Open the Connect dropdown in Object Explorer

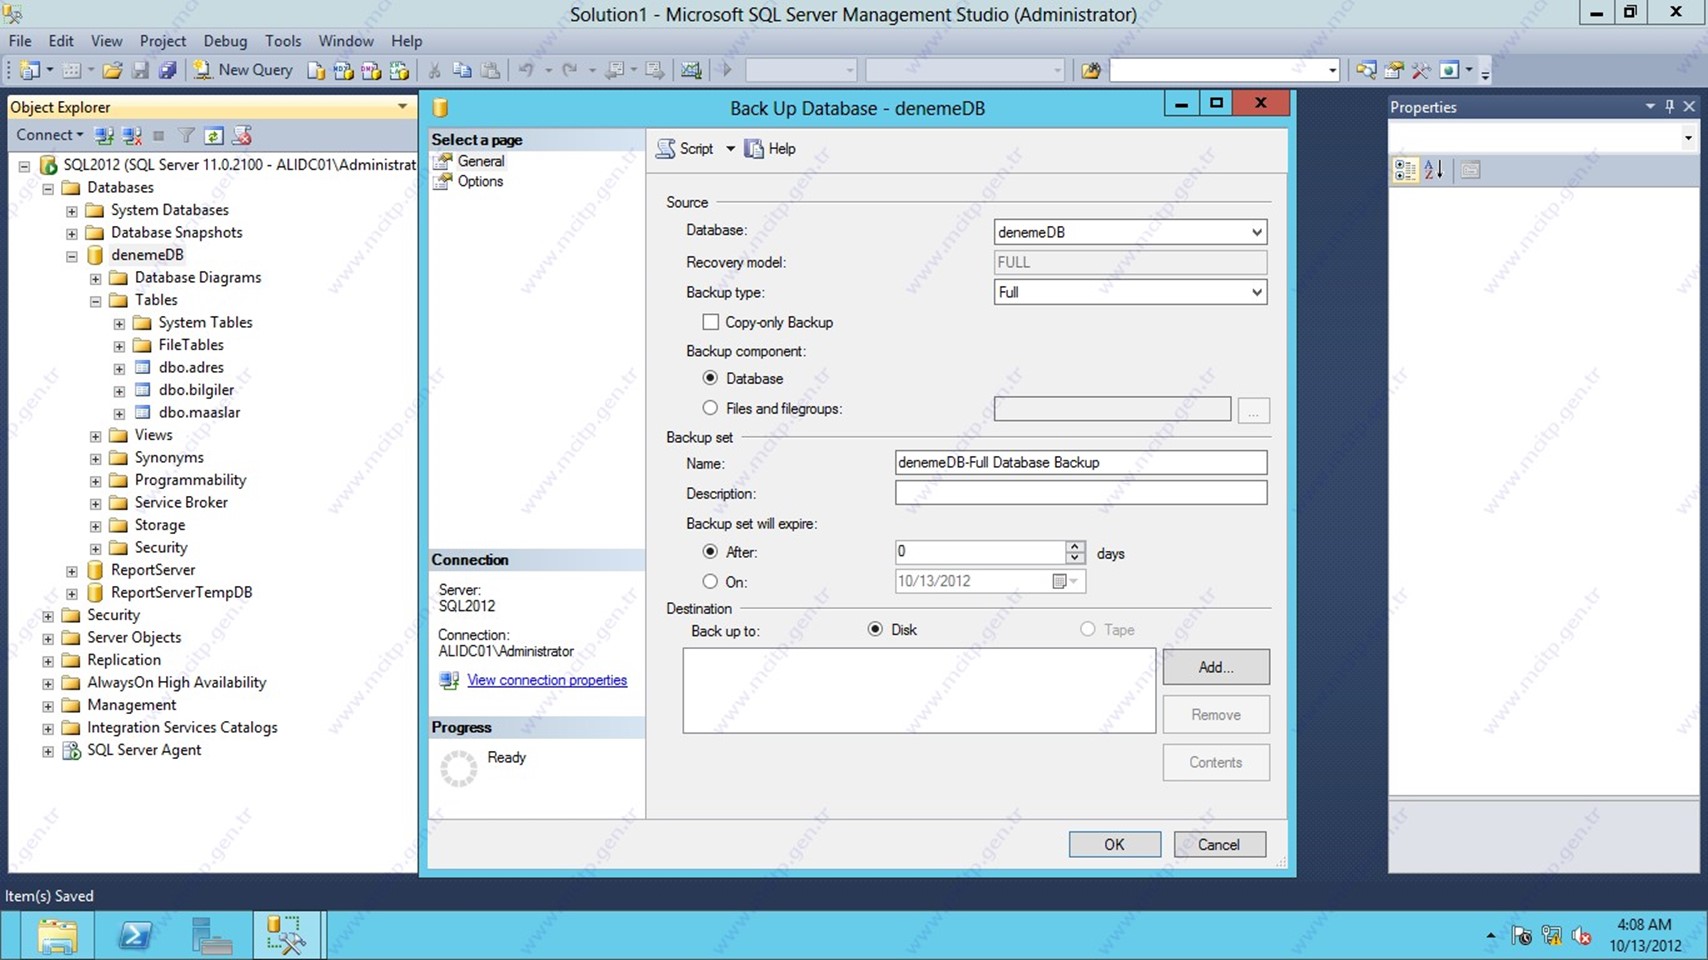[x=49, y=135]
